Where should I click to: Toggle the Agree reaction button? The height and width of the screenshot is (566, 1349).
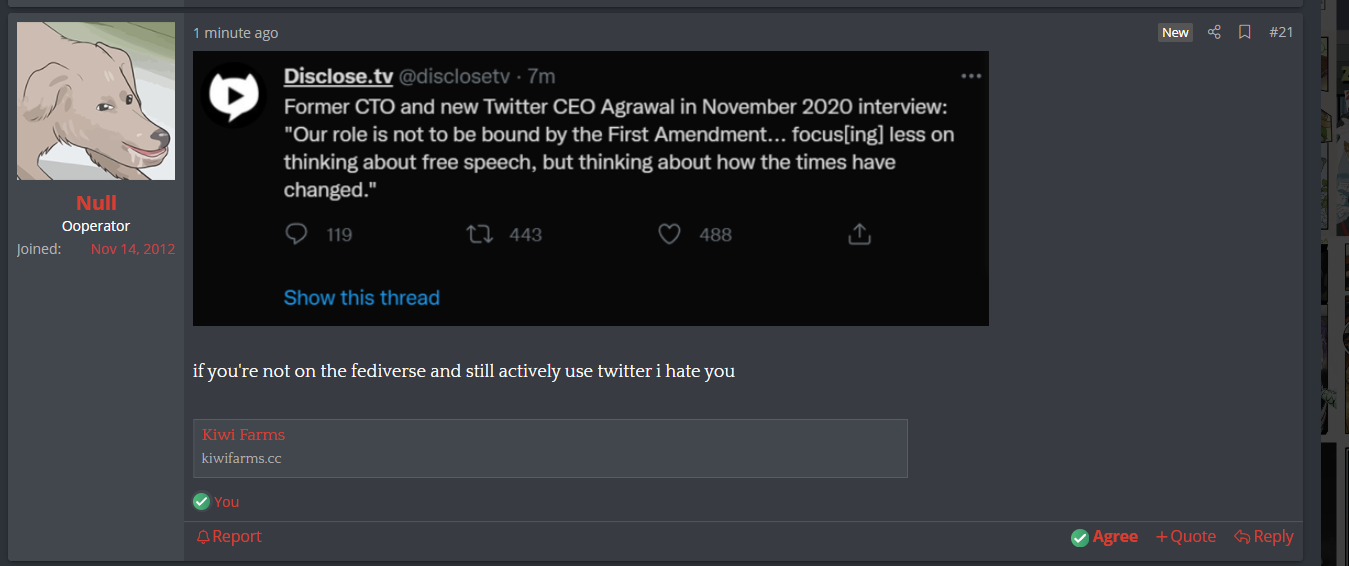click(x=1104, y=537)
